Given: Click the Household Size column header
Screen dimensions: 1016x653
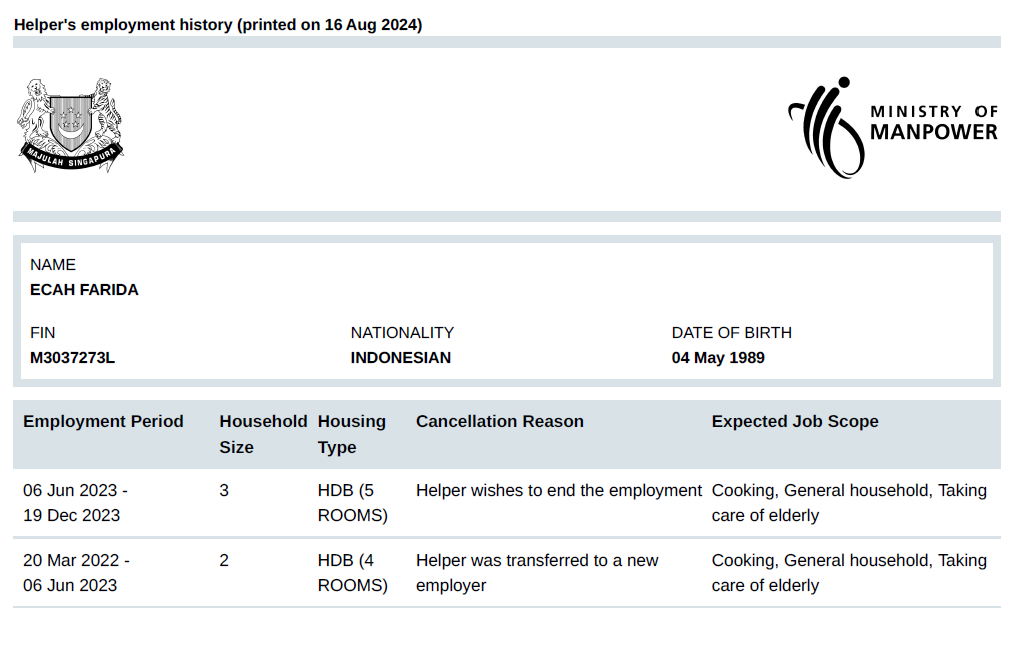Looking at the screenshot, I should 262,434.
